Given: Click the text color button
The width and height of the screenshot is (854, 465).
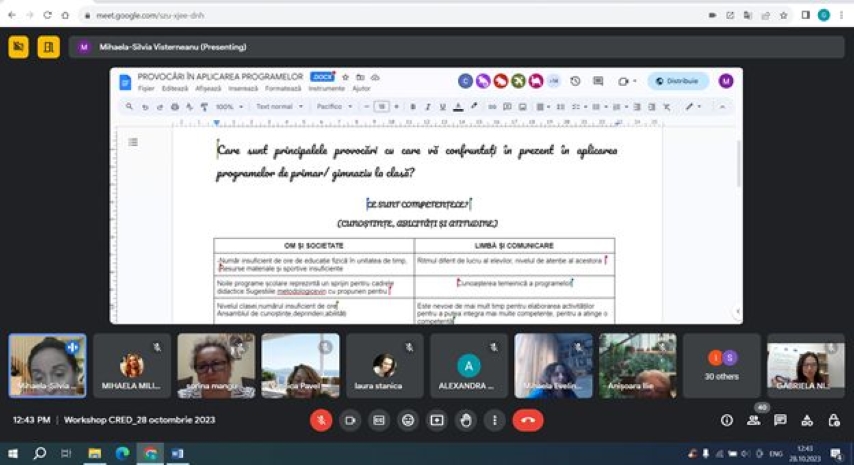Looking at the screenshot, I should coord(458,106).
